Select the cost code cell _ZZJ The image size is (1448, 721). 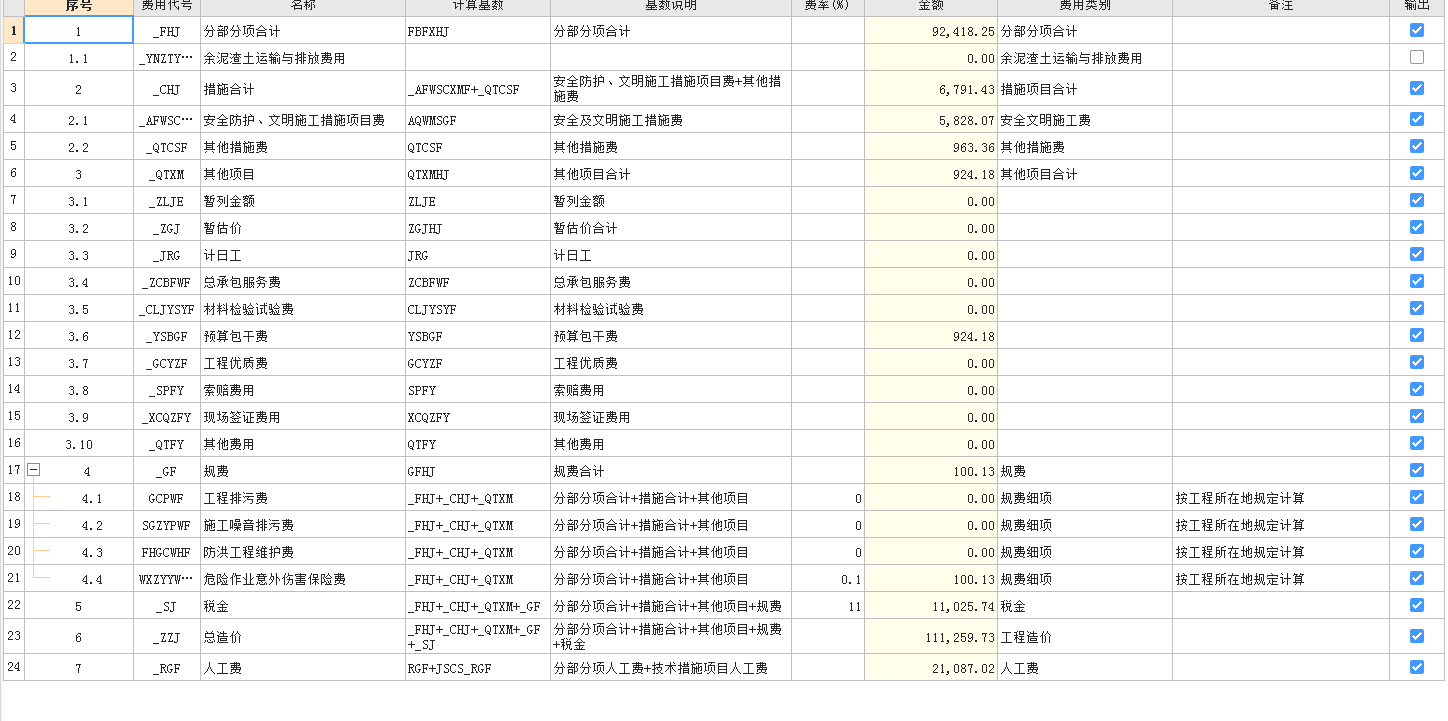pyautogui.click(x=167, y=637)
